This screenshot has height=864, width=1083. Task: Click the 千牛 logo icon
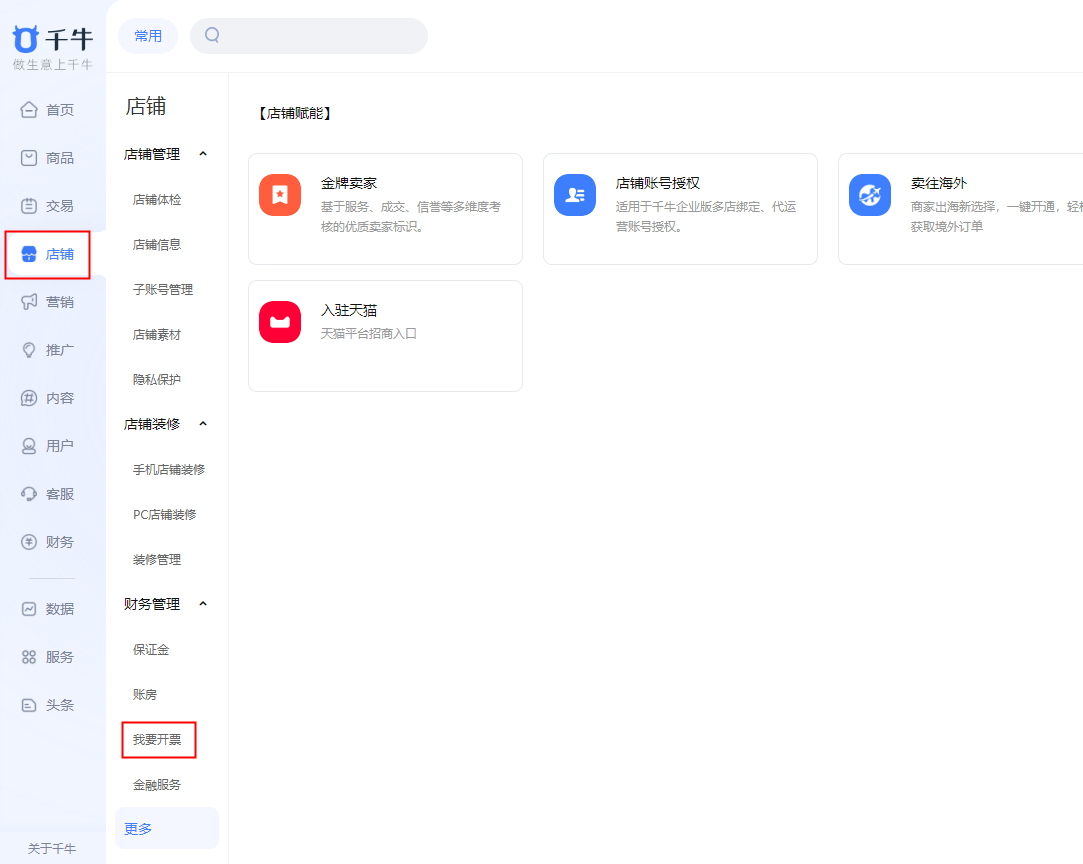(x=26, y=39)
